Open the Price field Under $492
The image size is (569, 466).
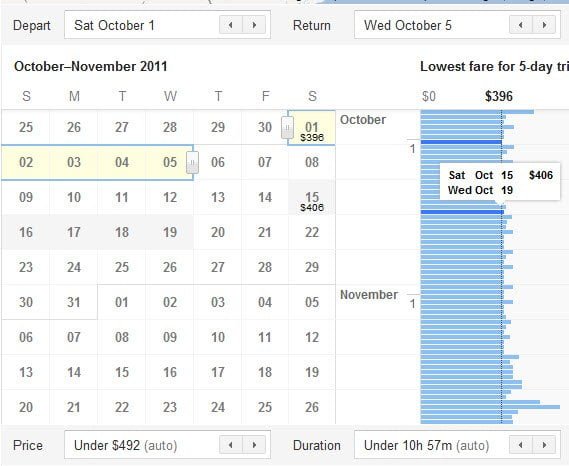click(x=167, y=445)
